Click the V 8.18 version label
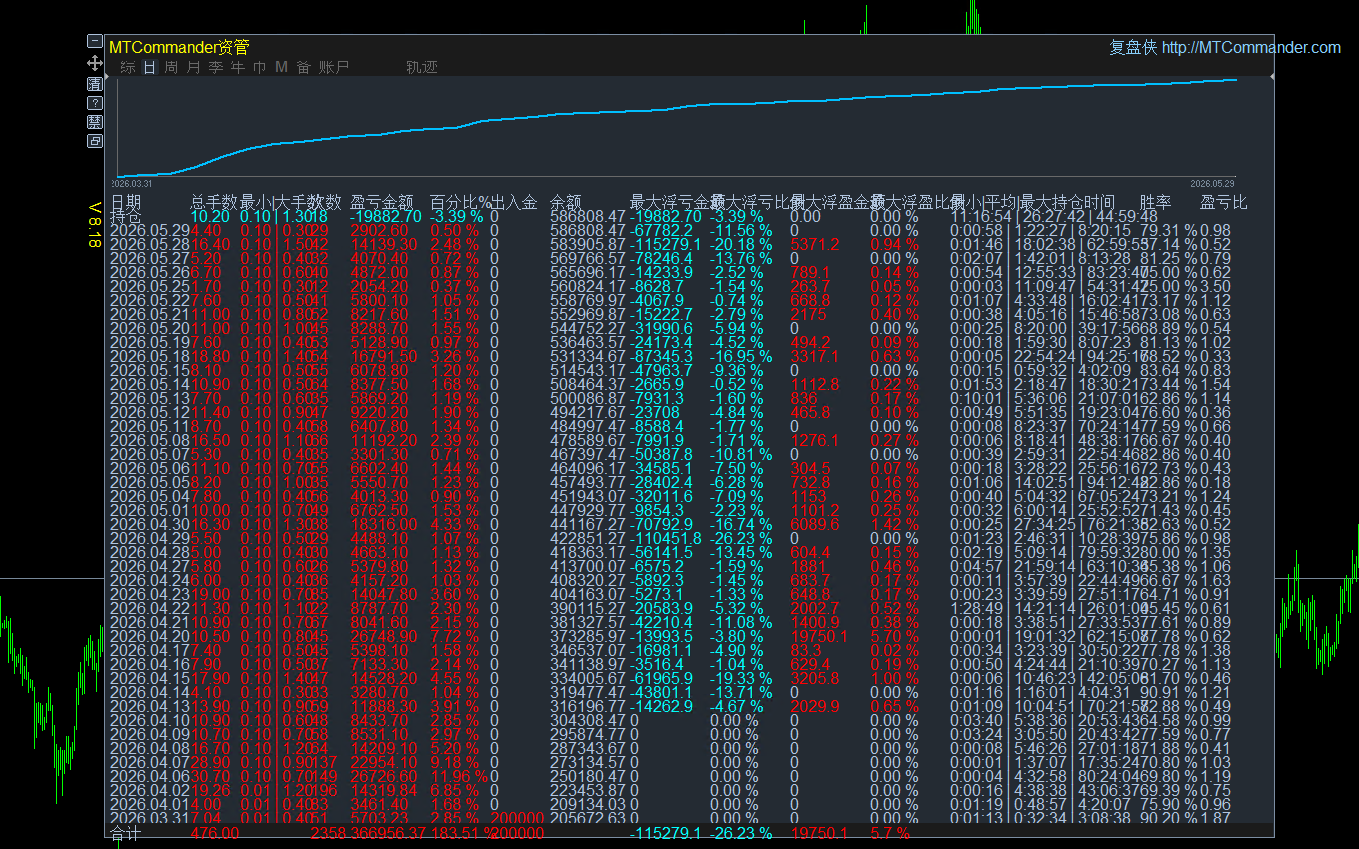Screen dimensions: 1359x849 tap(95, 226)
